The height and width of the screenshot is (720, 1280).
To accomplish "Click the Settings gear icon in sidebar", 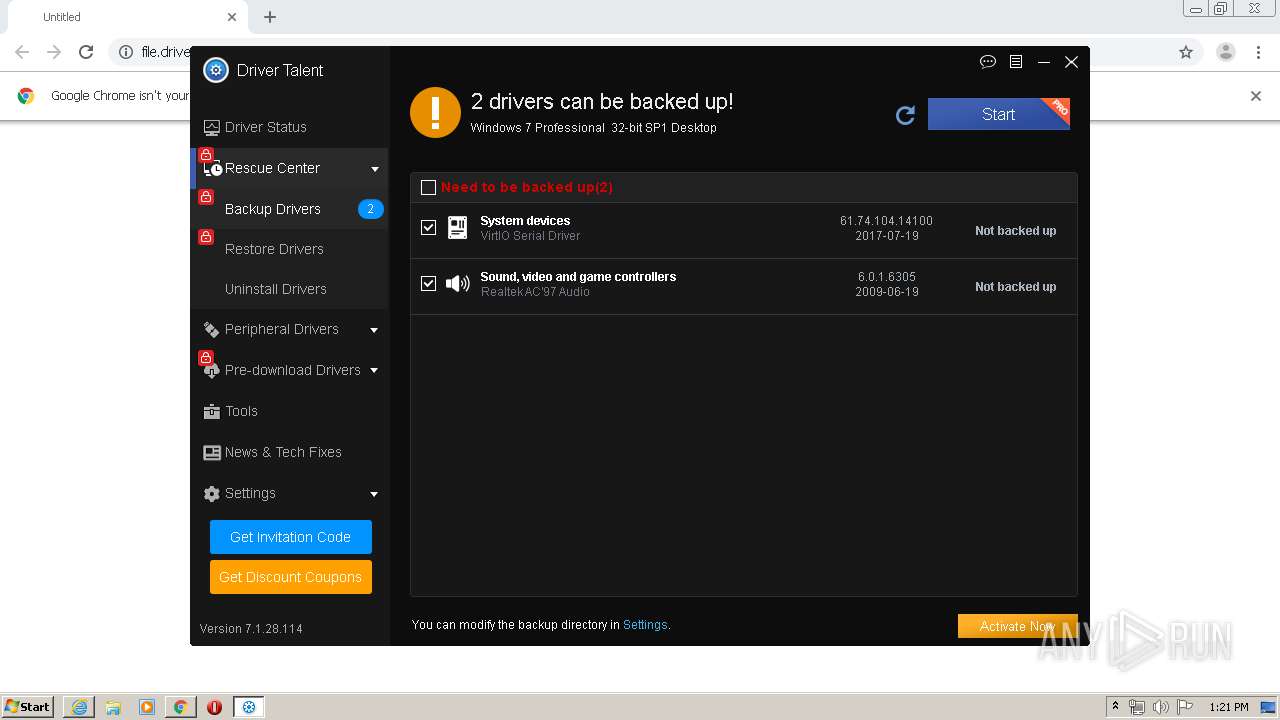I will pyautogui.click(x=211, y=494).
